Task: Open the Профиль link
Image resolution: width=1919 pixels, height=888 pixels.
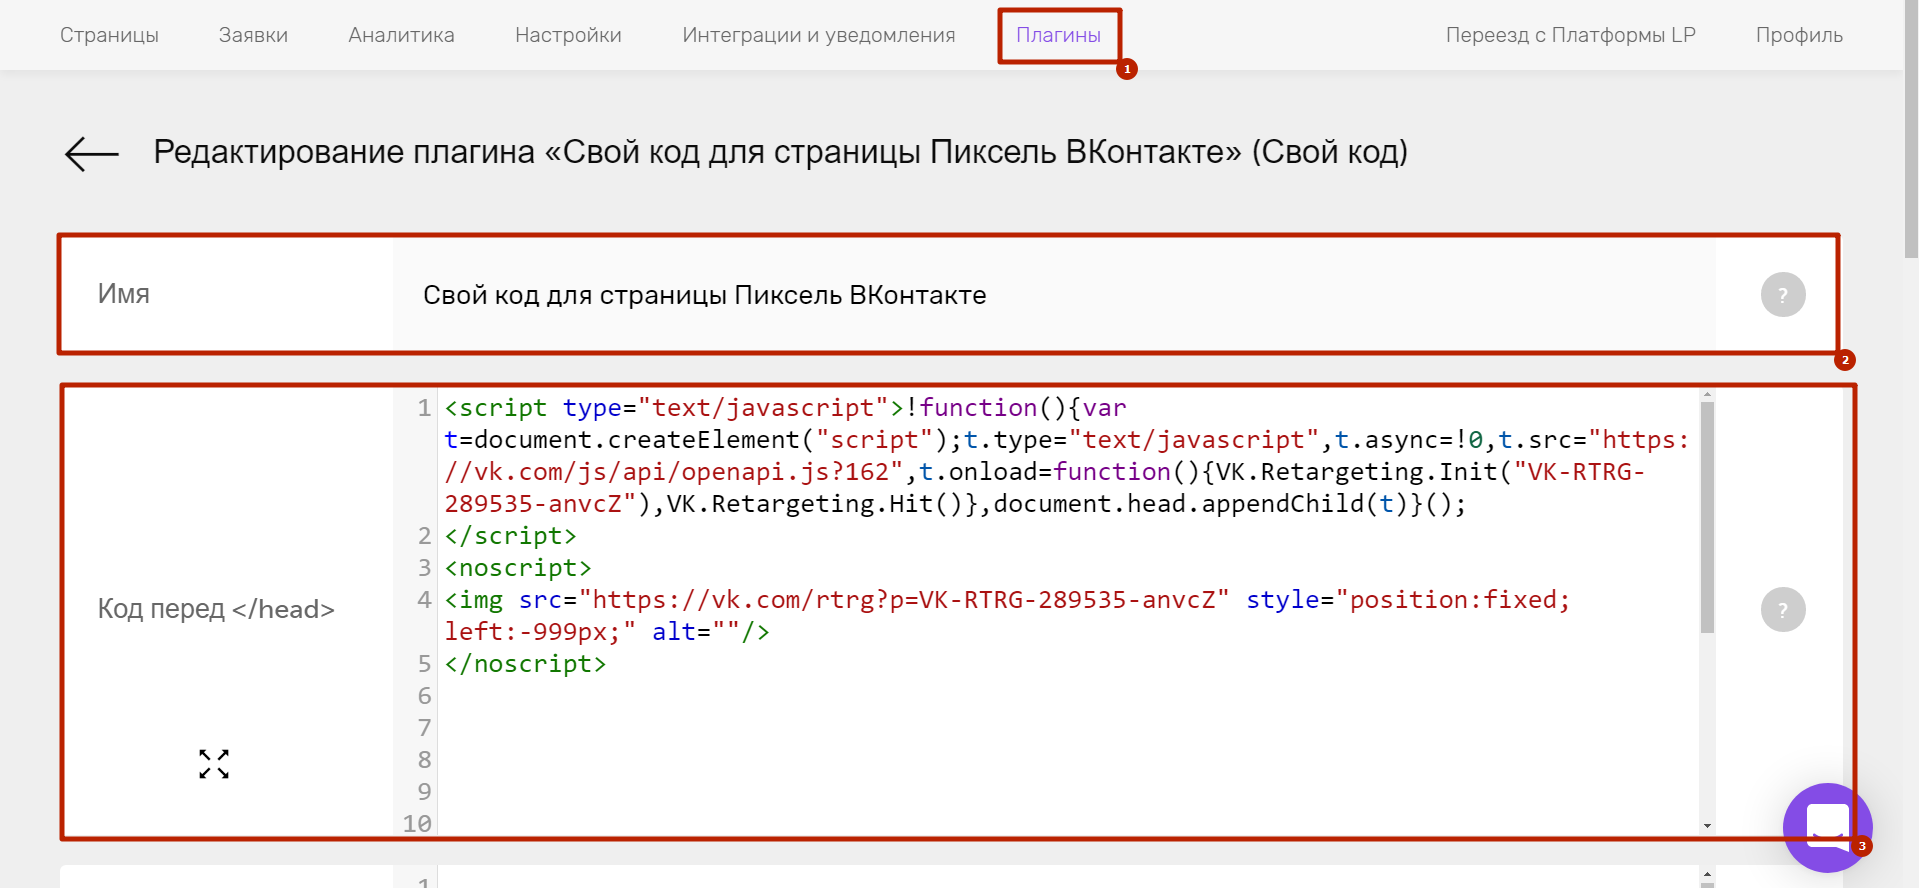Action: [x=1799, y=35]
